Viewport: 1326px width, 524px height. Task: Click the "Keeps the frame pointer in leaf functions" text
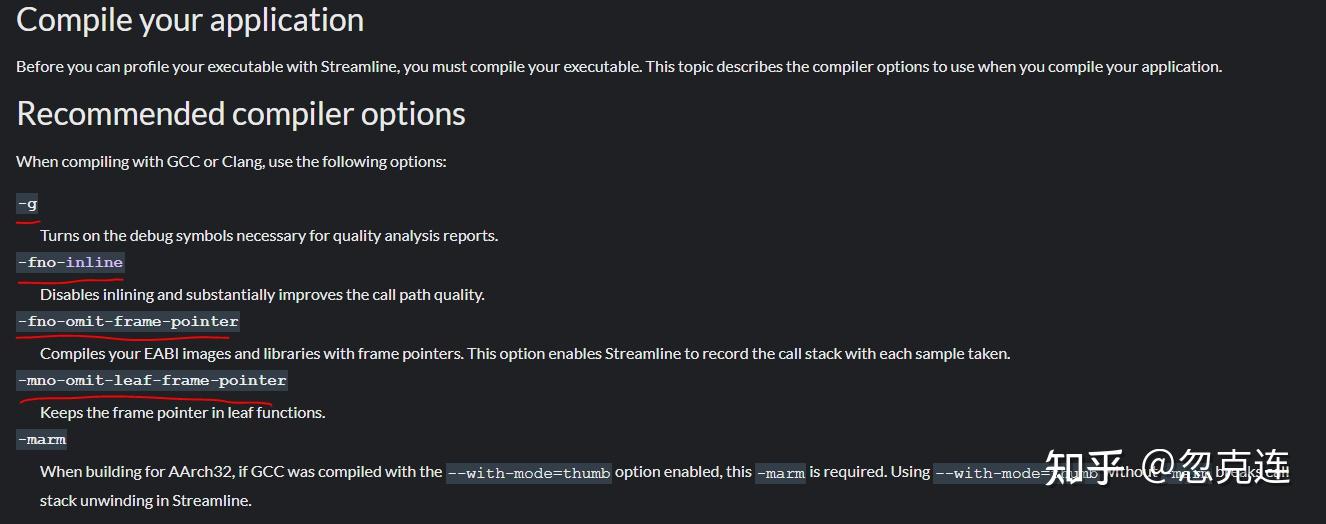click(x=183, y=413)
